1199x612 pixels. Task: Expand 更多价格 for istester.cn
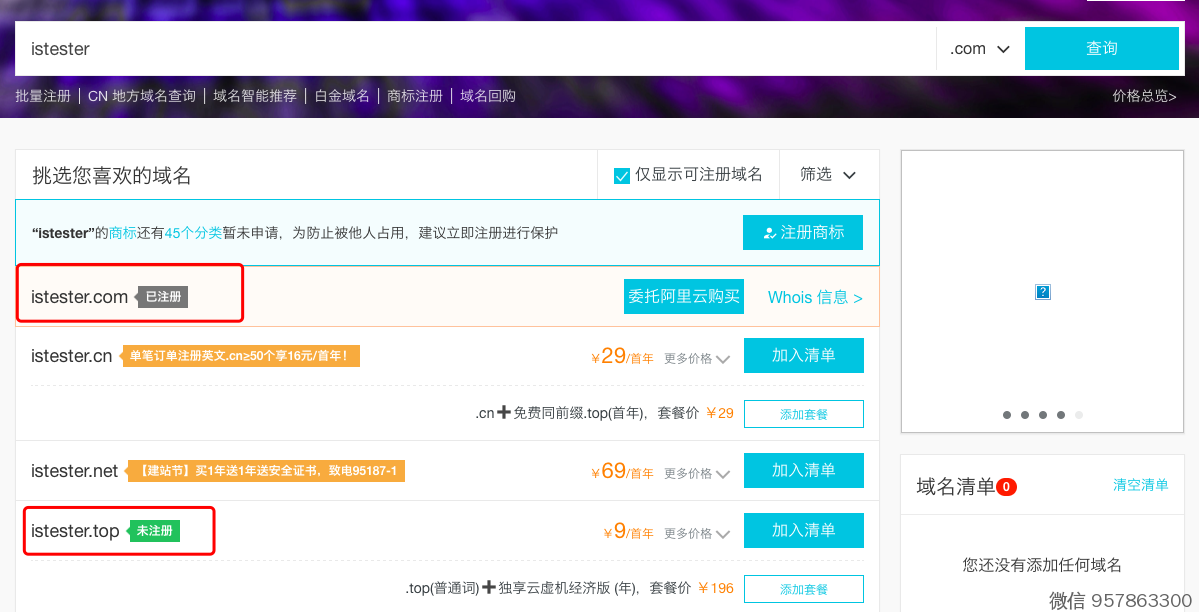697,359
